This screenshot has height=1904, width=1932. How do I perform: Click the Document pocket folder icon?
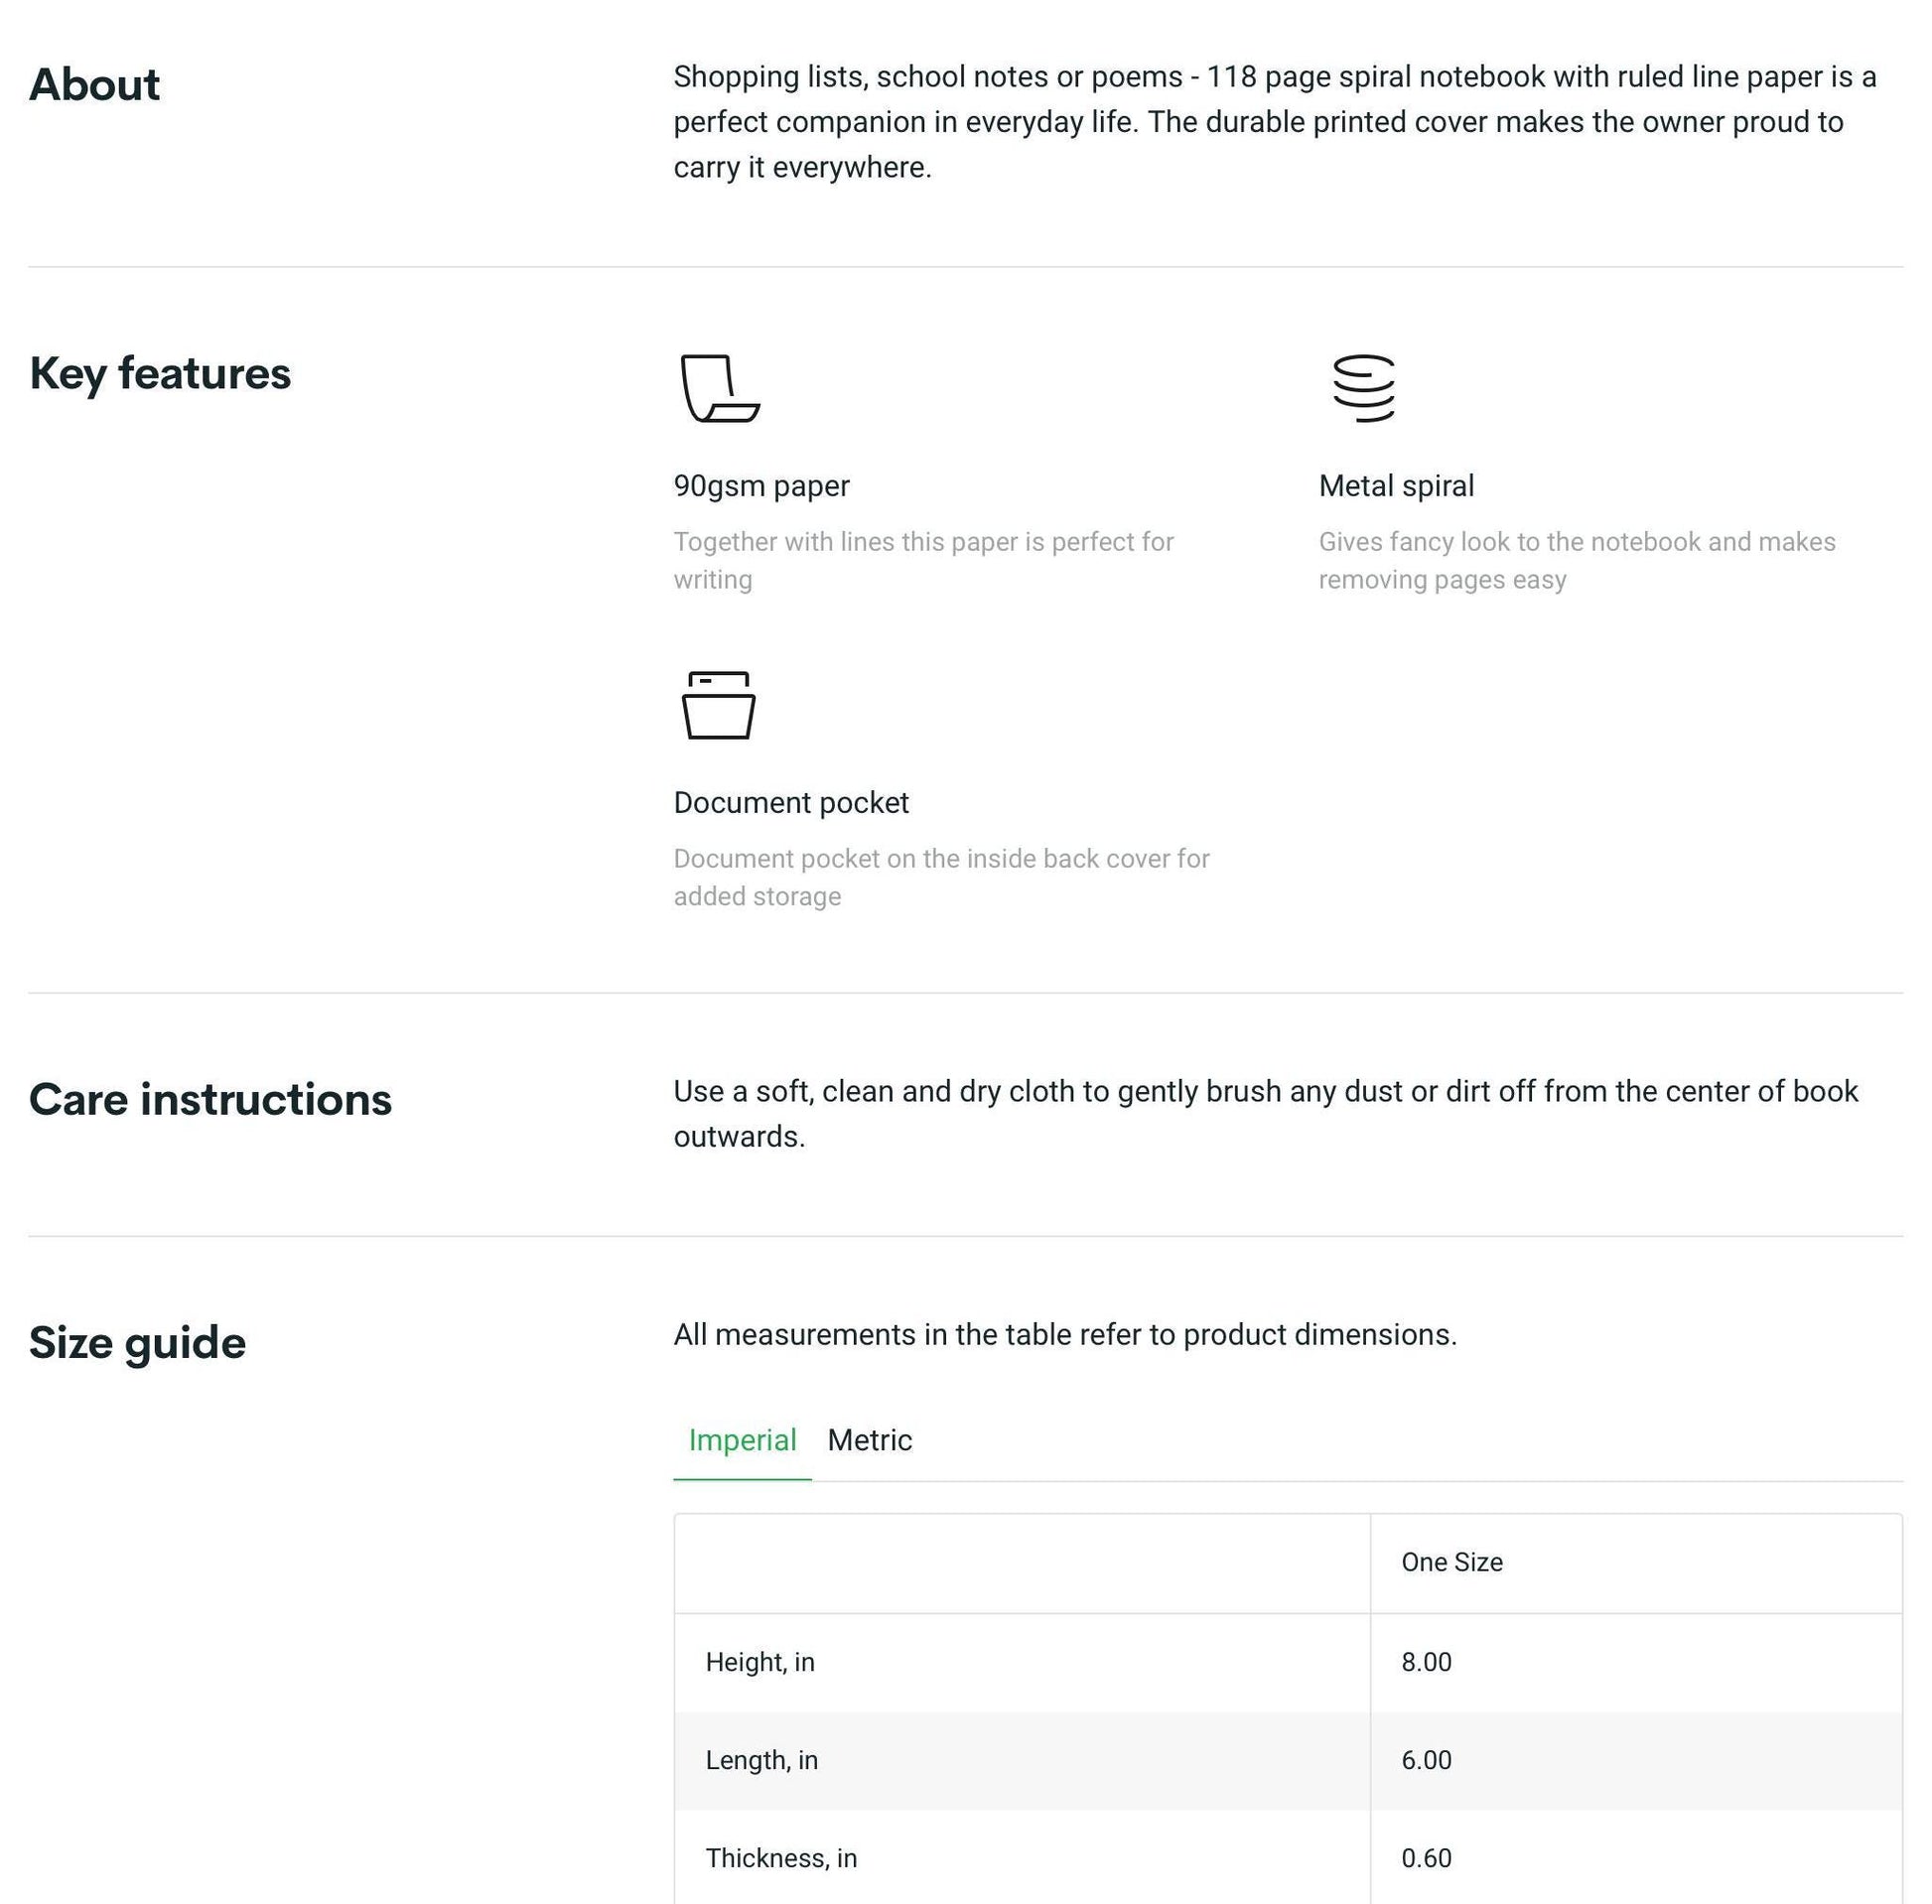(718, 705)
